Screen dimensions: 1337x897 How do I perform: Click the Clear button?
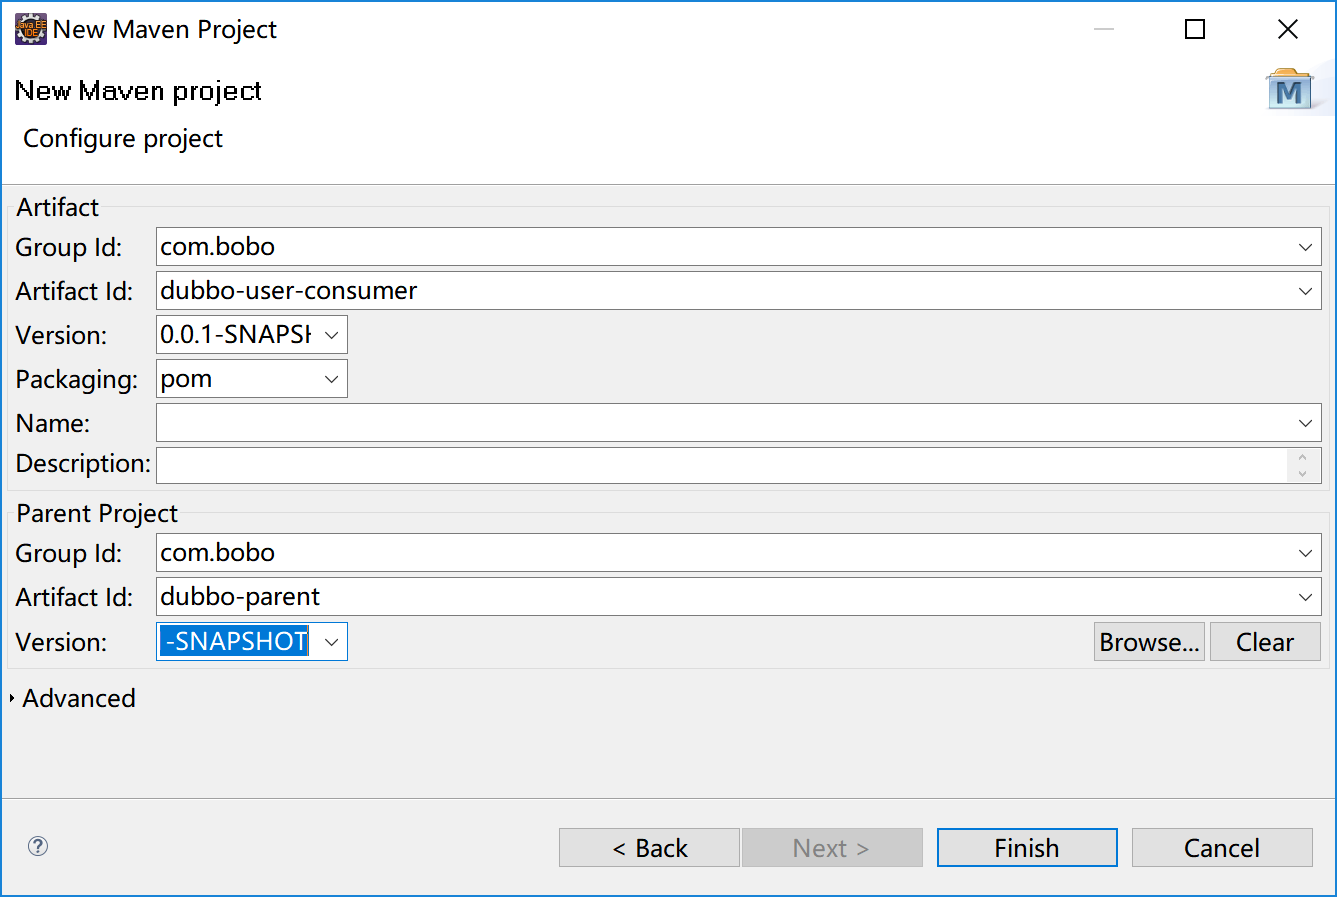(x=1265, y=642)
